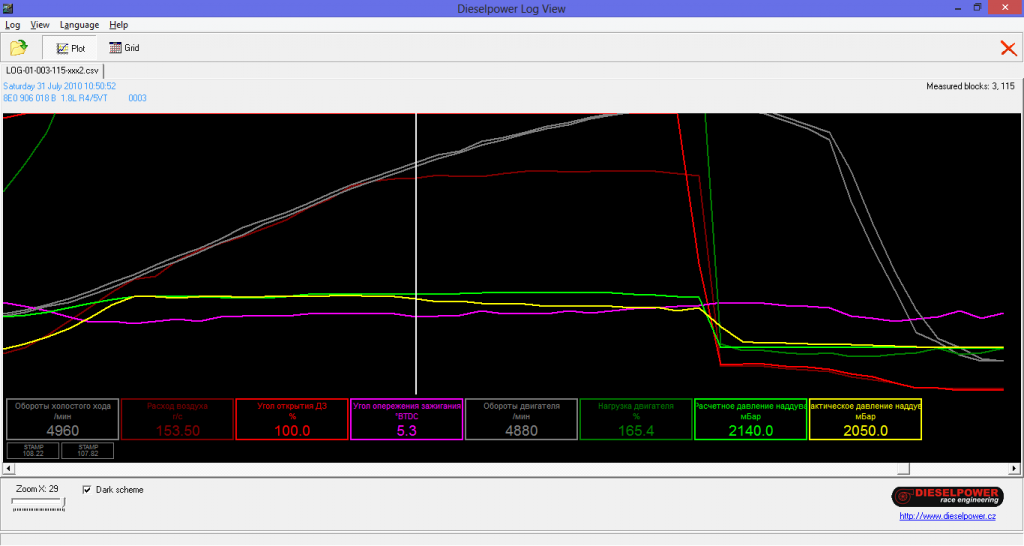Toggle the magenta ignition advance 5.3 channel box

click(x=406, y=419)
